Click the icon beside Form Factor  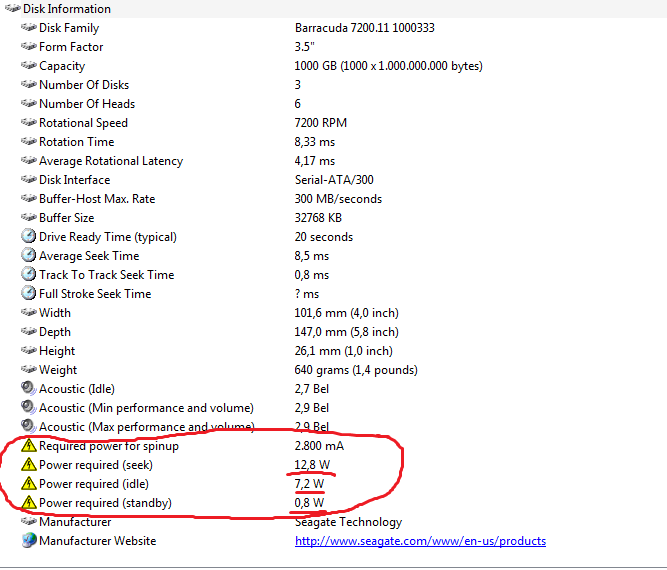coord(29,46)
